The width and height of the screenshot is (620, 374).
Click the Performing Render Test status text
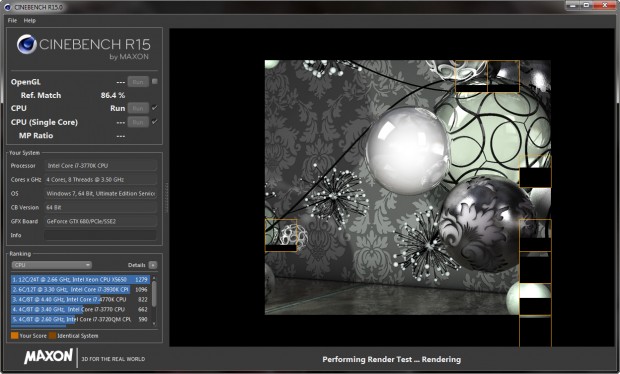coord(391,359)
